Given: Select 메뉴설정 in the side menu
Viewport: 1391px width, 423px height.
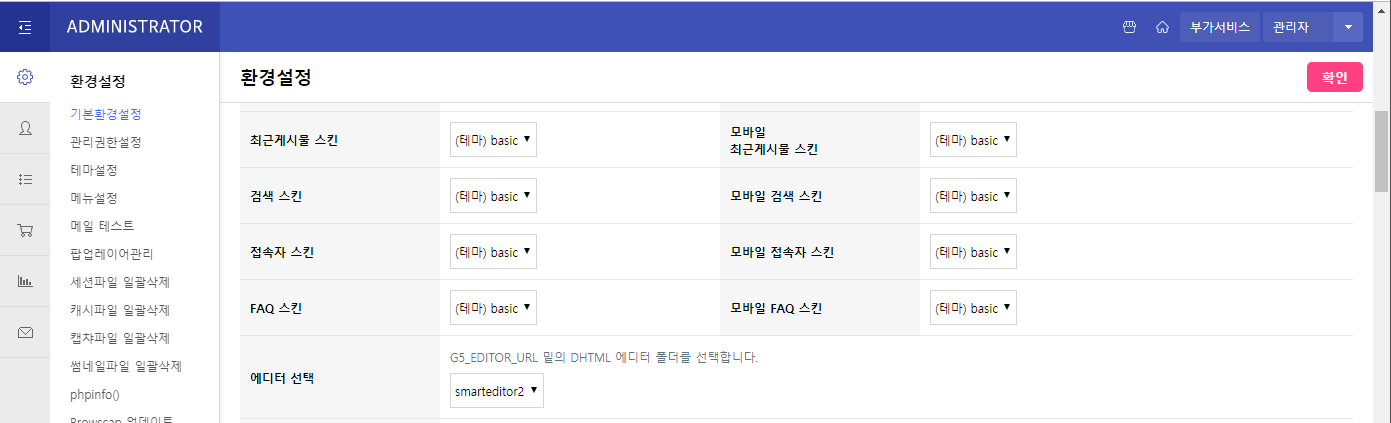Looking at the screenshot, I should click(x=93, y=198).
